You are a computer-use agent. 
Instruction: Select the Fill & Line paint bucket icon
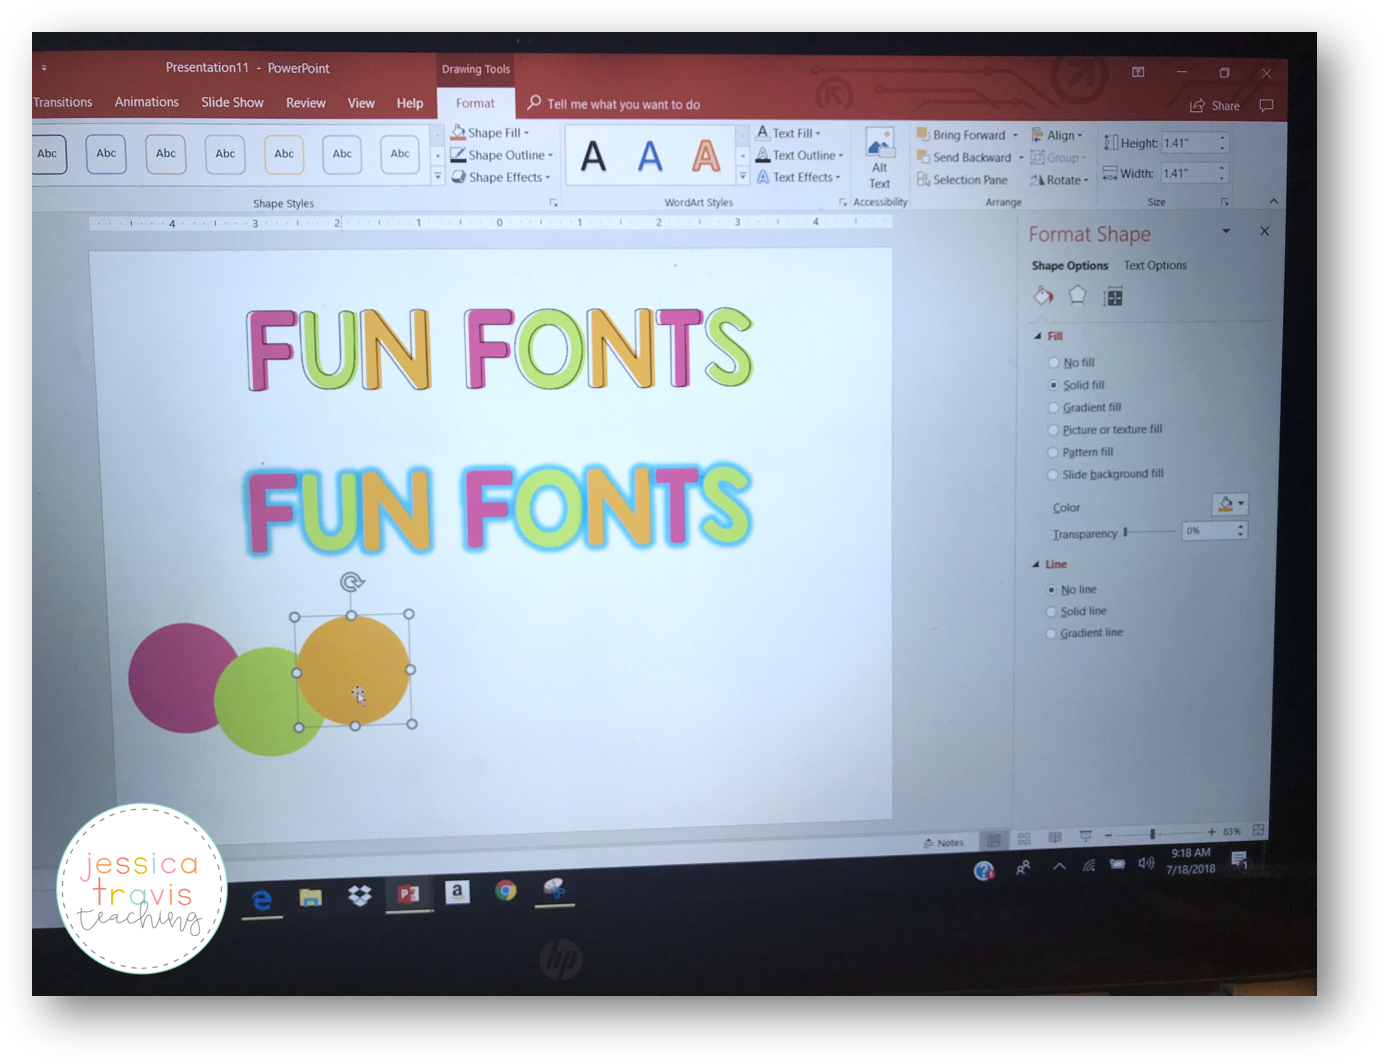(1043, 296)
